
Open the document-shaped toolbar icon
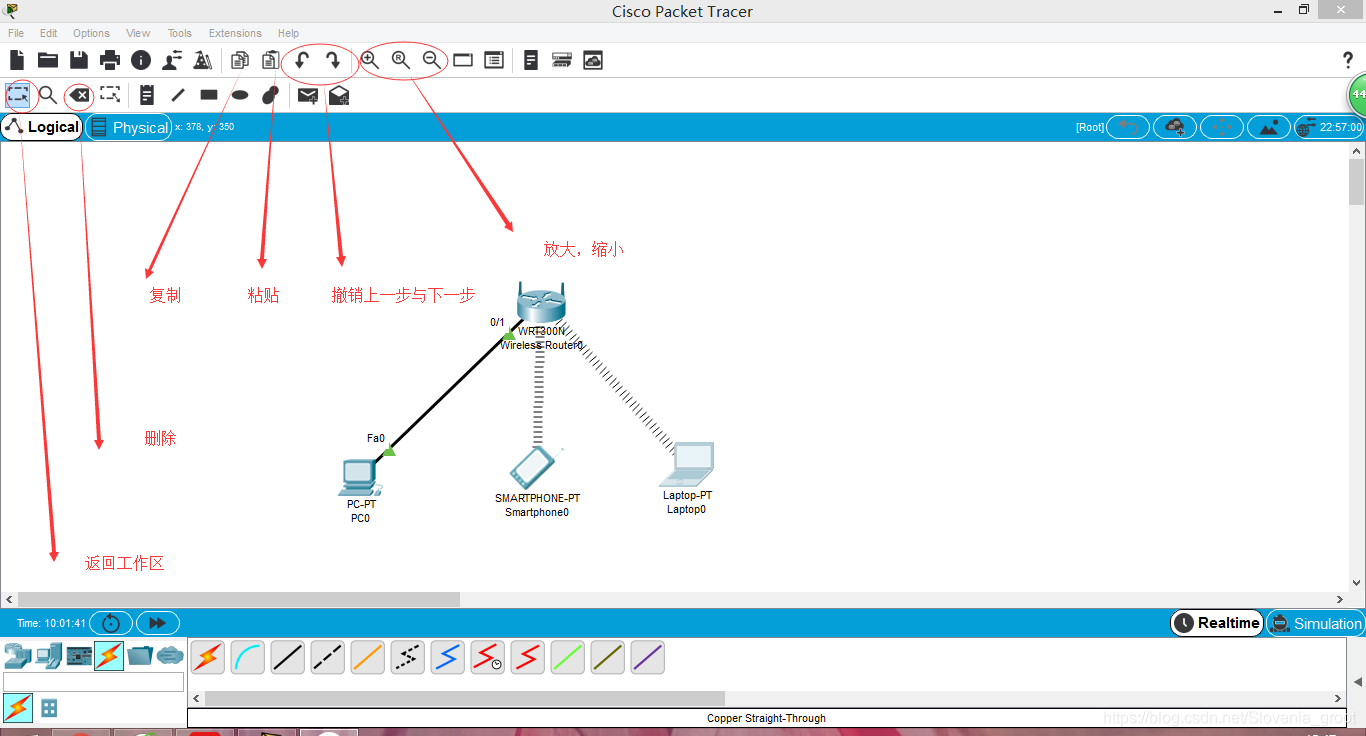point(531,60)
